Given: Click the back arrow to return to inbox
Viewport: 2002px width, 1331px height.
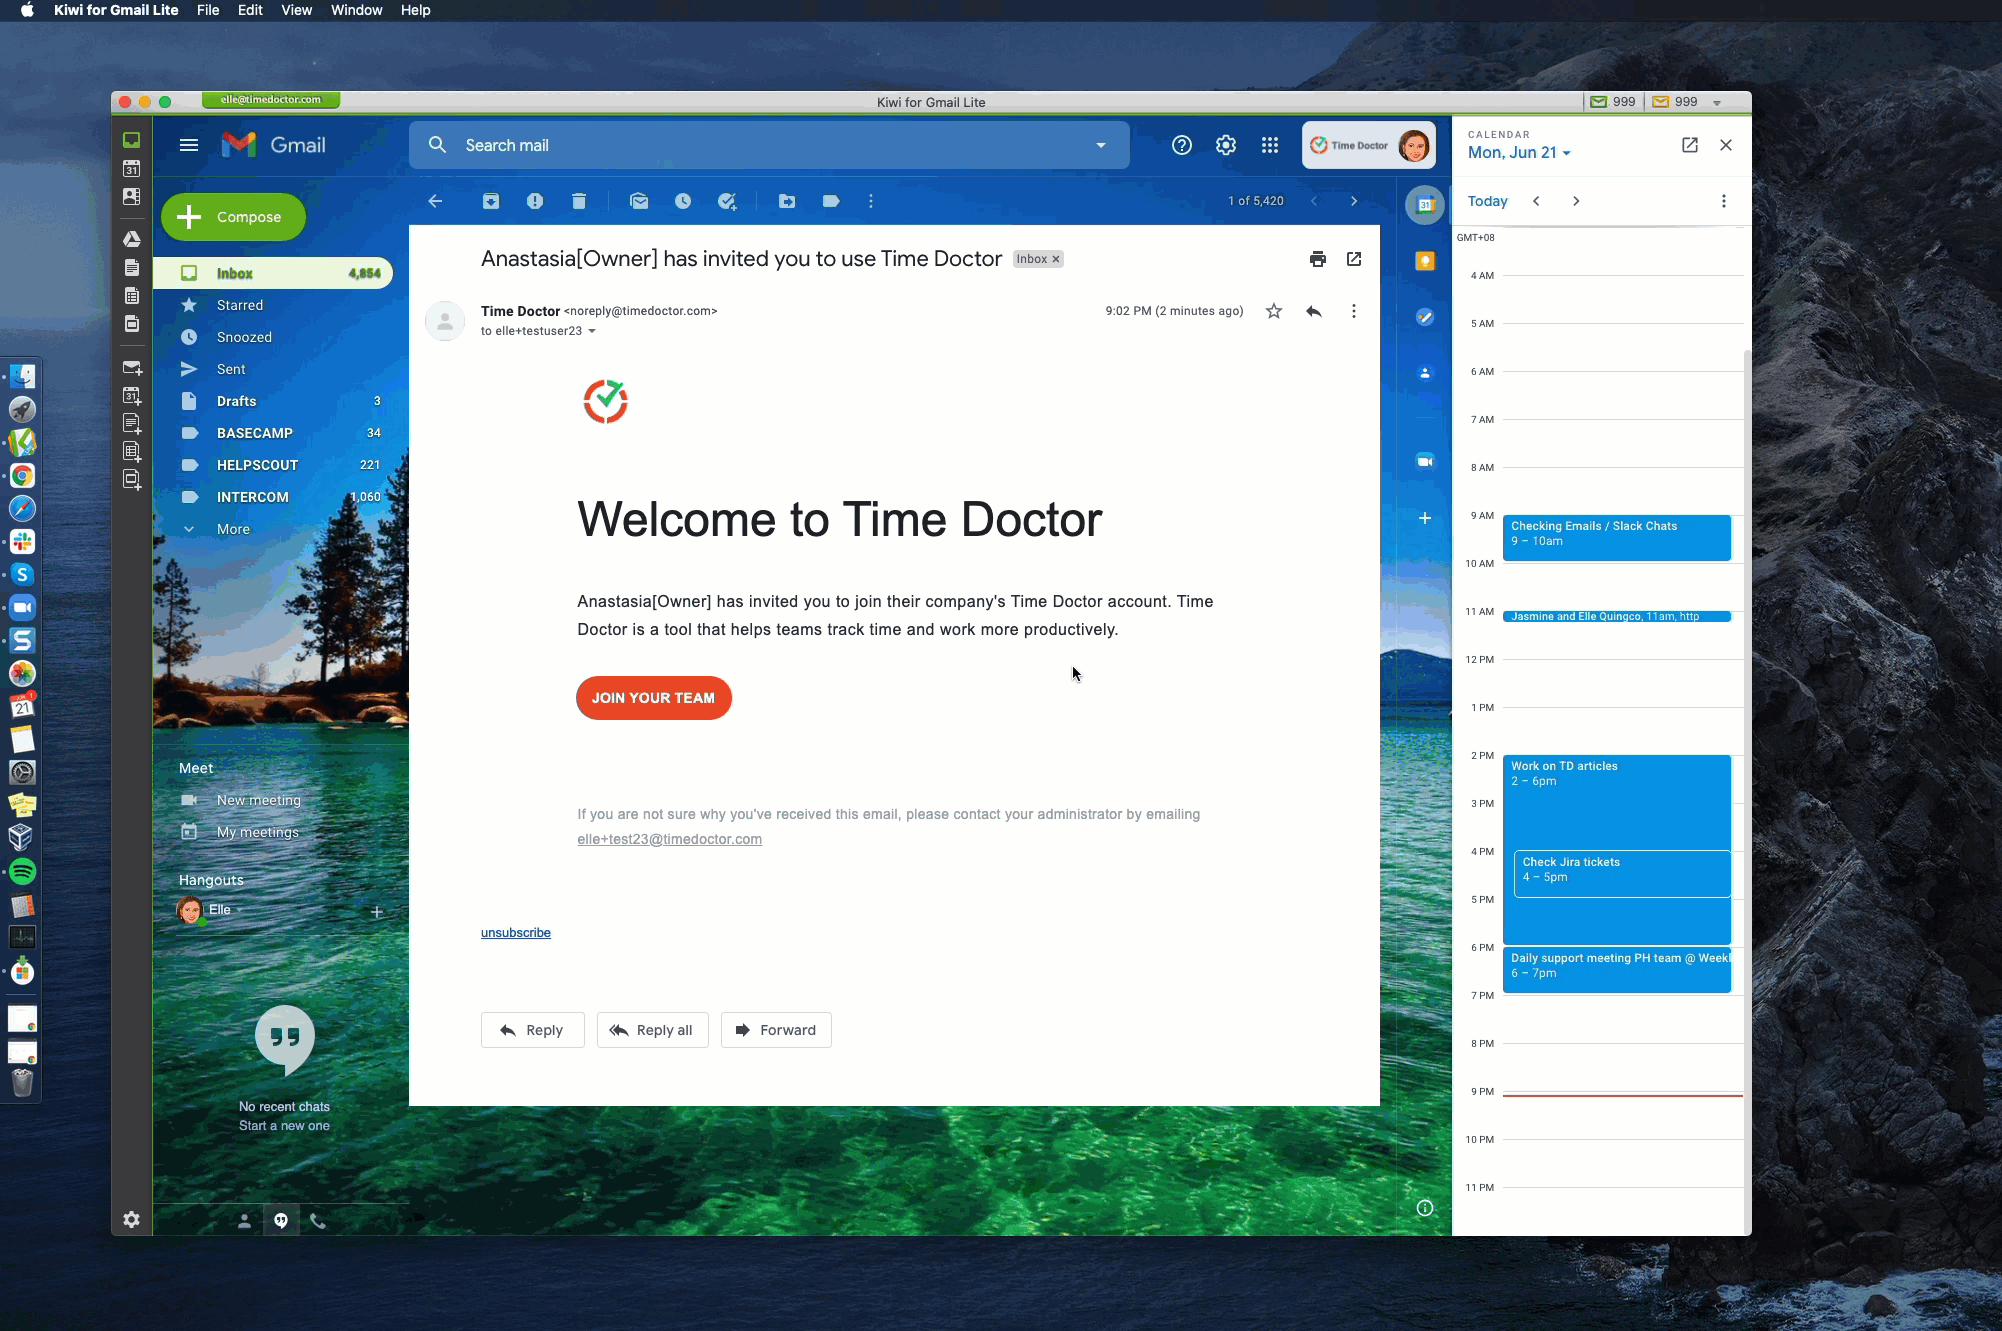Looking at the screenshot, I should (435, 201).
